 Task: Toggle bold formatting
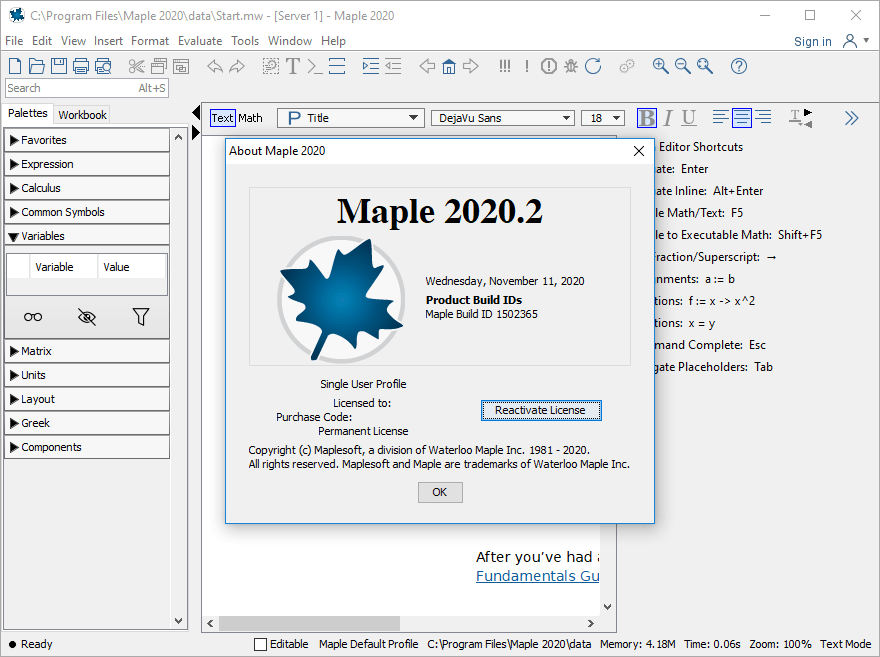click(647, 118)
